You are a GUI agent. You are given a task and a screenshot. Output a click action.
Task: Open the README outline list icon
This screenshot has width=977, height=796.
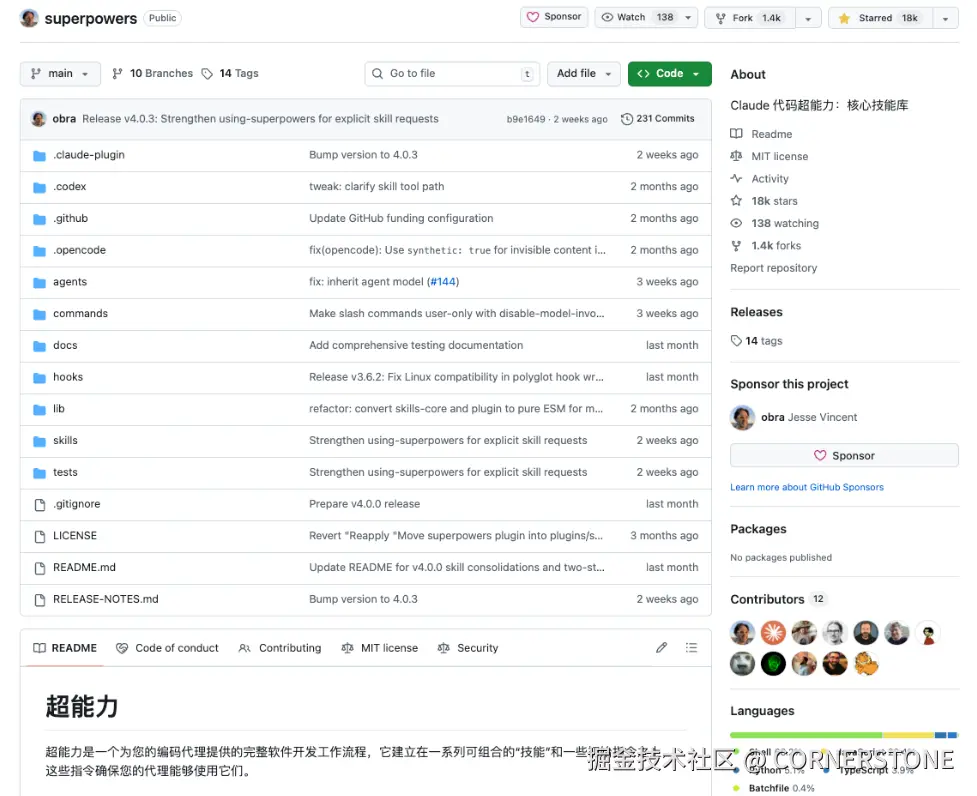[x=691, y=648]
